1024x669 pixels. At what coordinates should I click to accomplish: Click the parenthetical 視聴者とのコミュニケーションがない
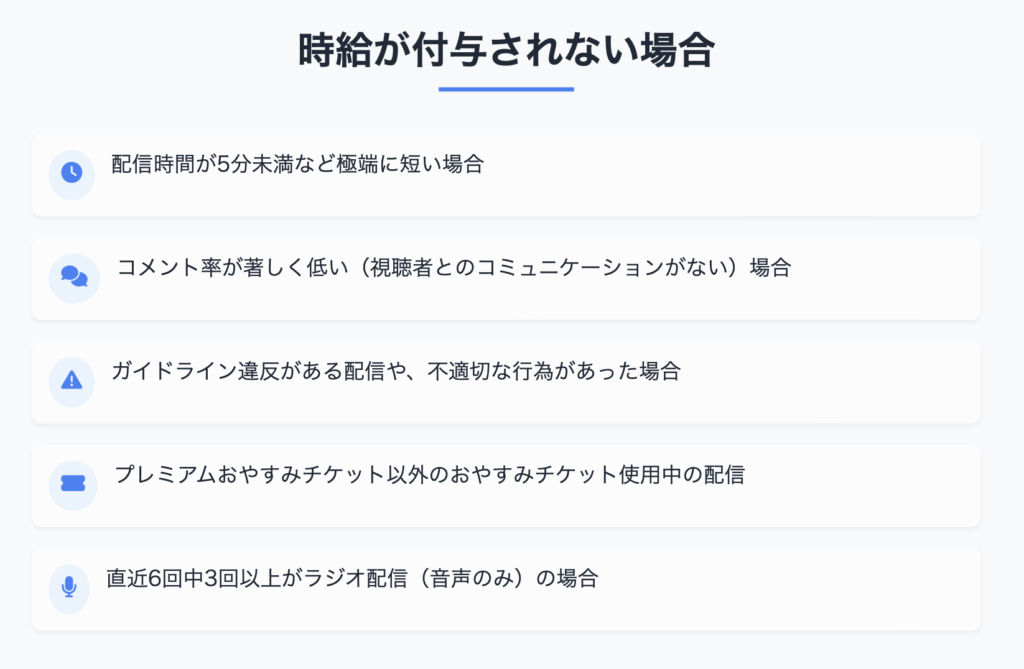click(549, 267)
